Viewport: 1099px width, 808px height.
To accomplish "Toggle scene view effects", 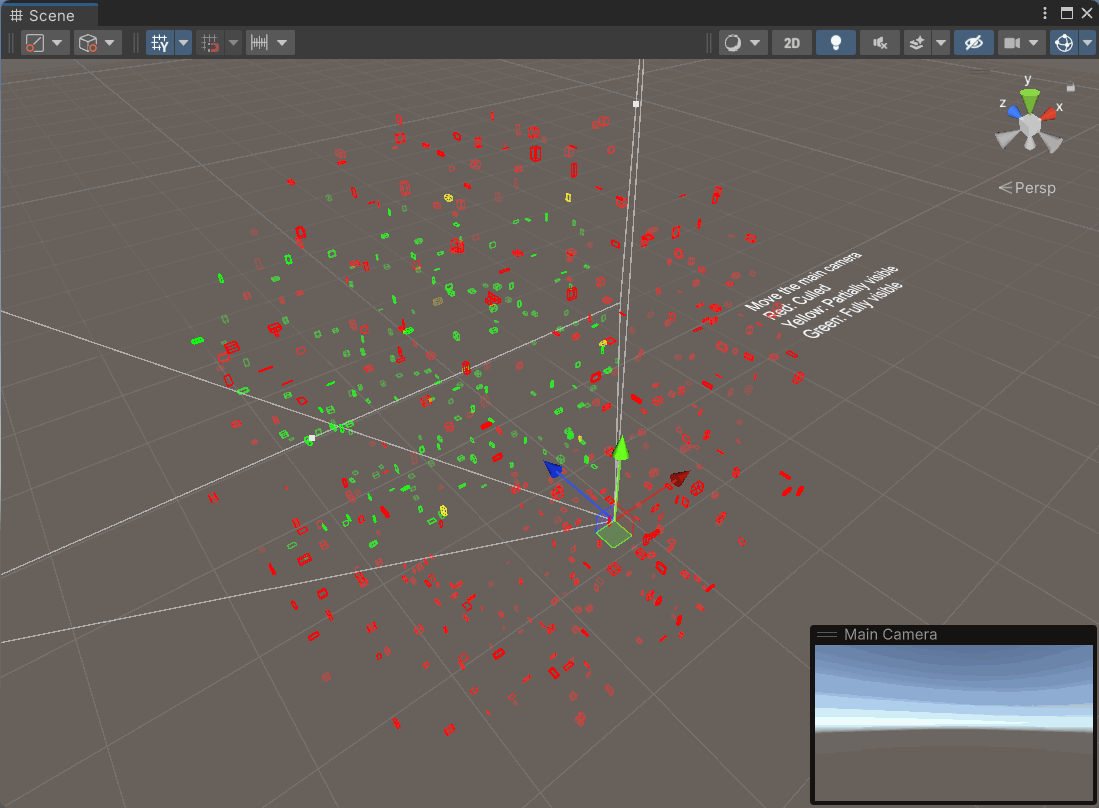I will point(917,42).
